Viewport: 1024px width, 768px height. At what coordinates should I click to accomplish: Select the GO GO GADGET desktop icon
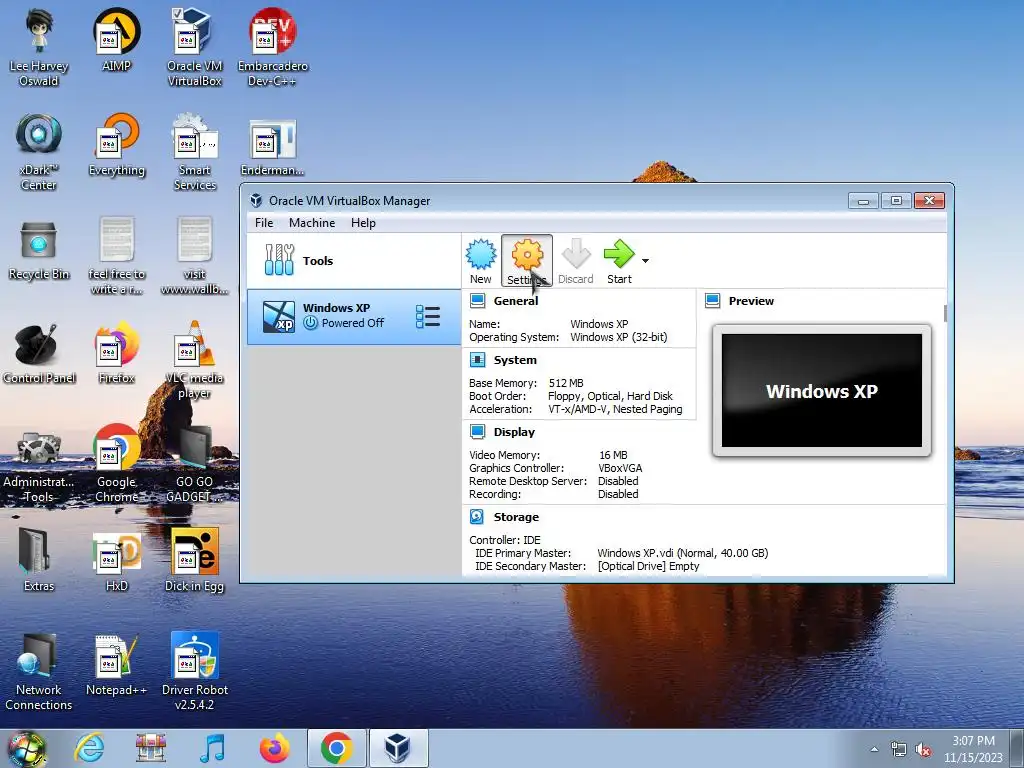(x=194, y=464)
